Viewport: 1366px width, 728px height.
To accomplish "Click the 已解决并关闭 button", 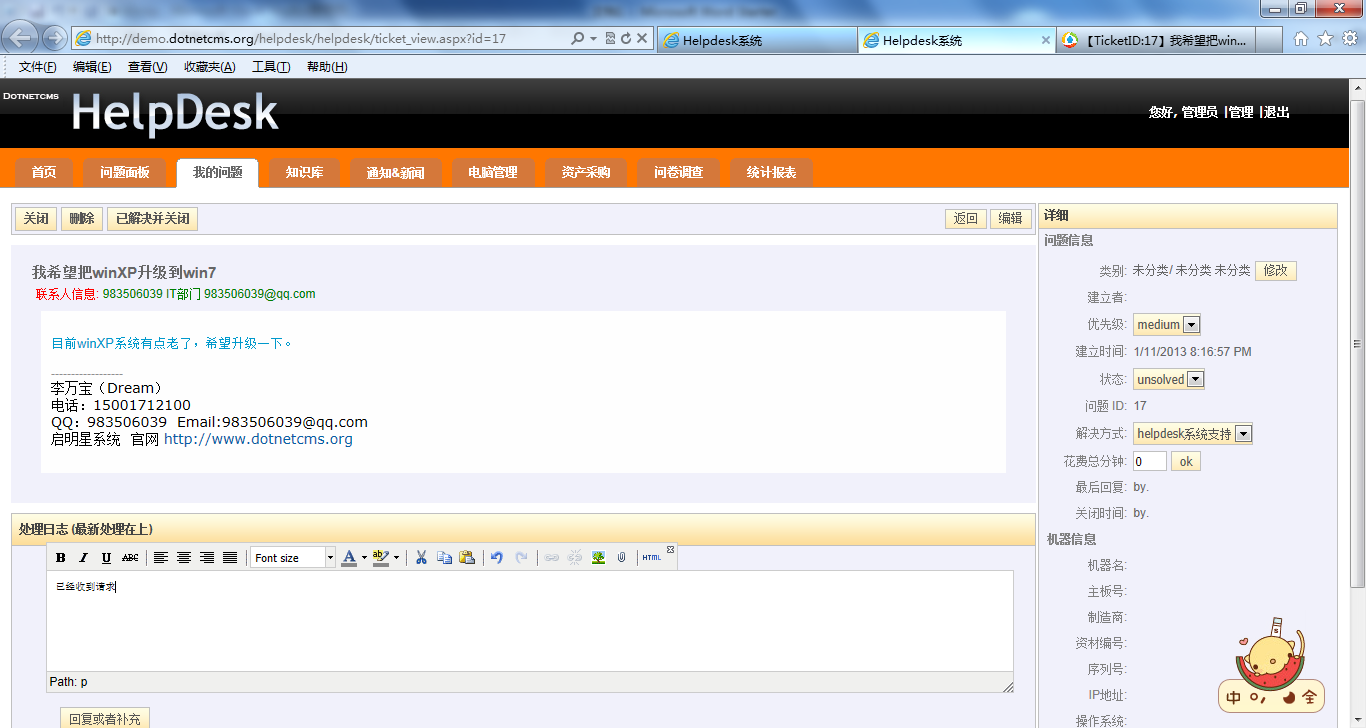I will (152, 219).
